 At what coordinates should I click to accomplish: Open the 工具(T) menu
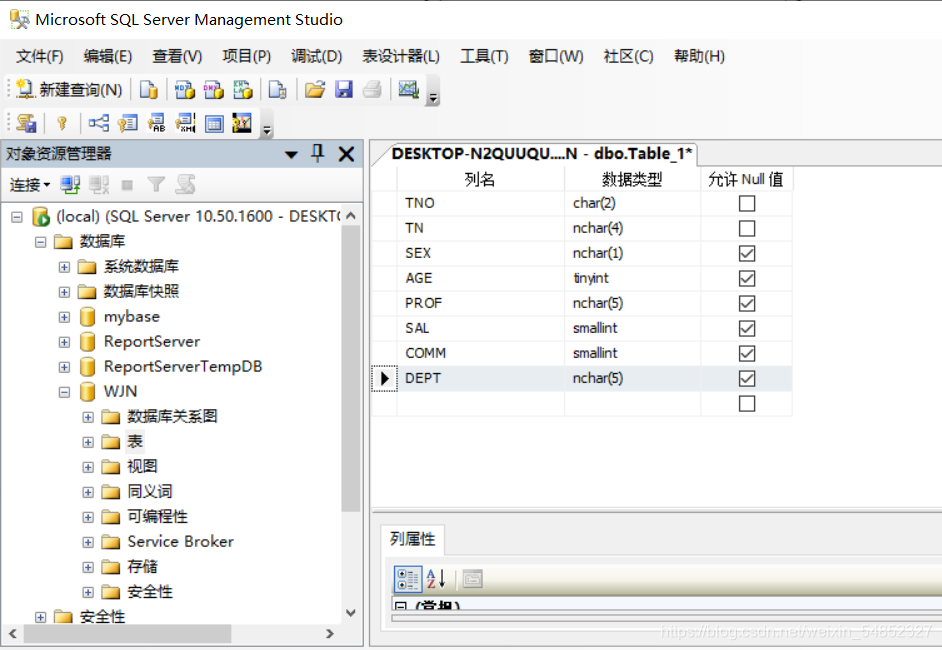point(484,56)
